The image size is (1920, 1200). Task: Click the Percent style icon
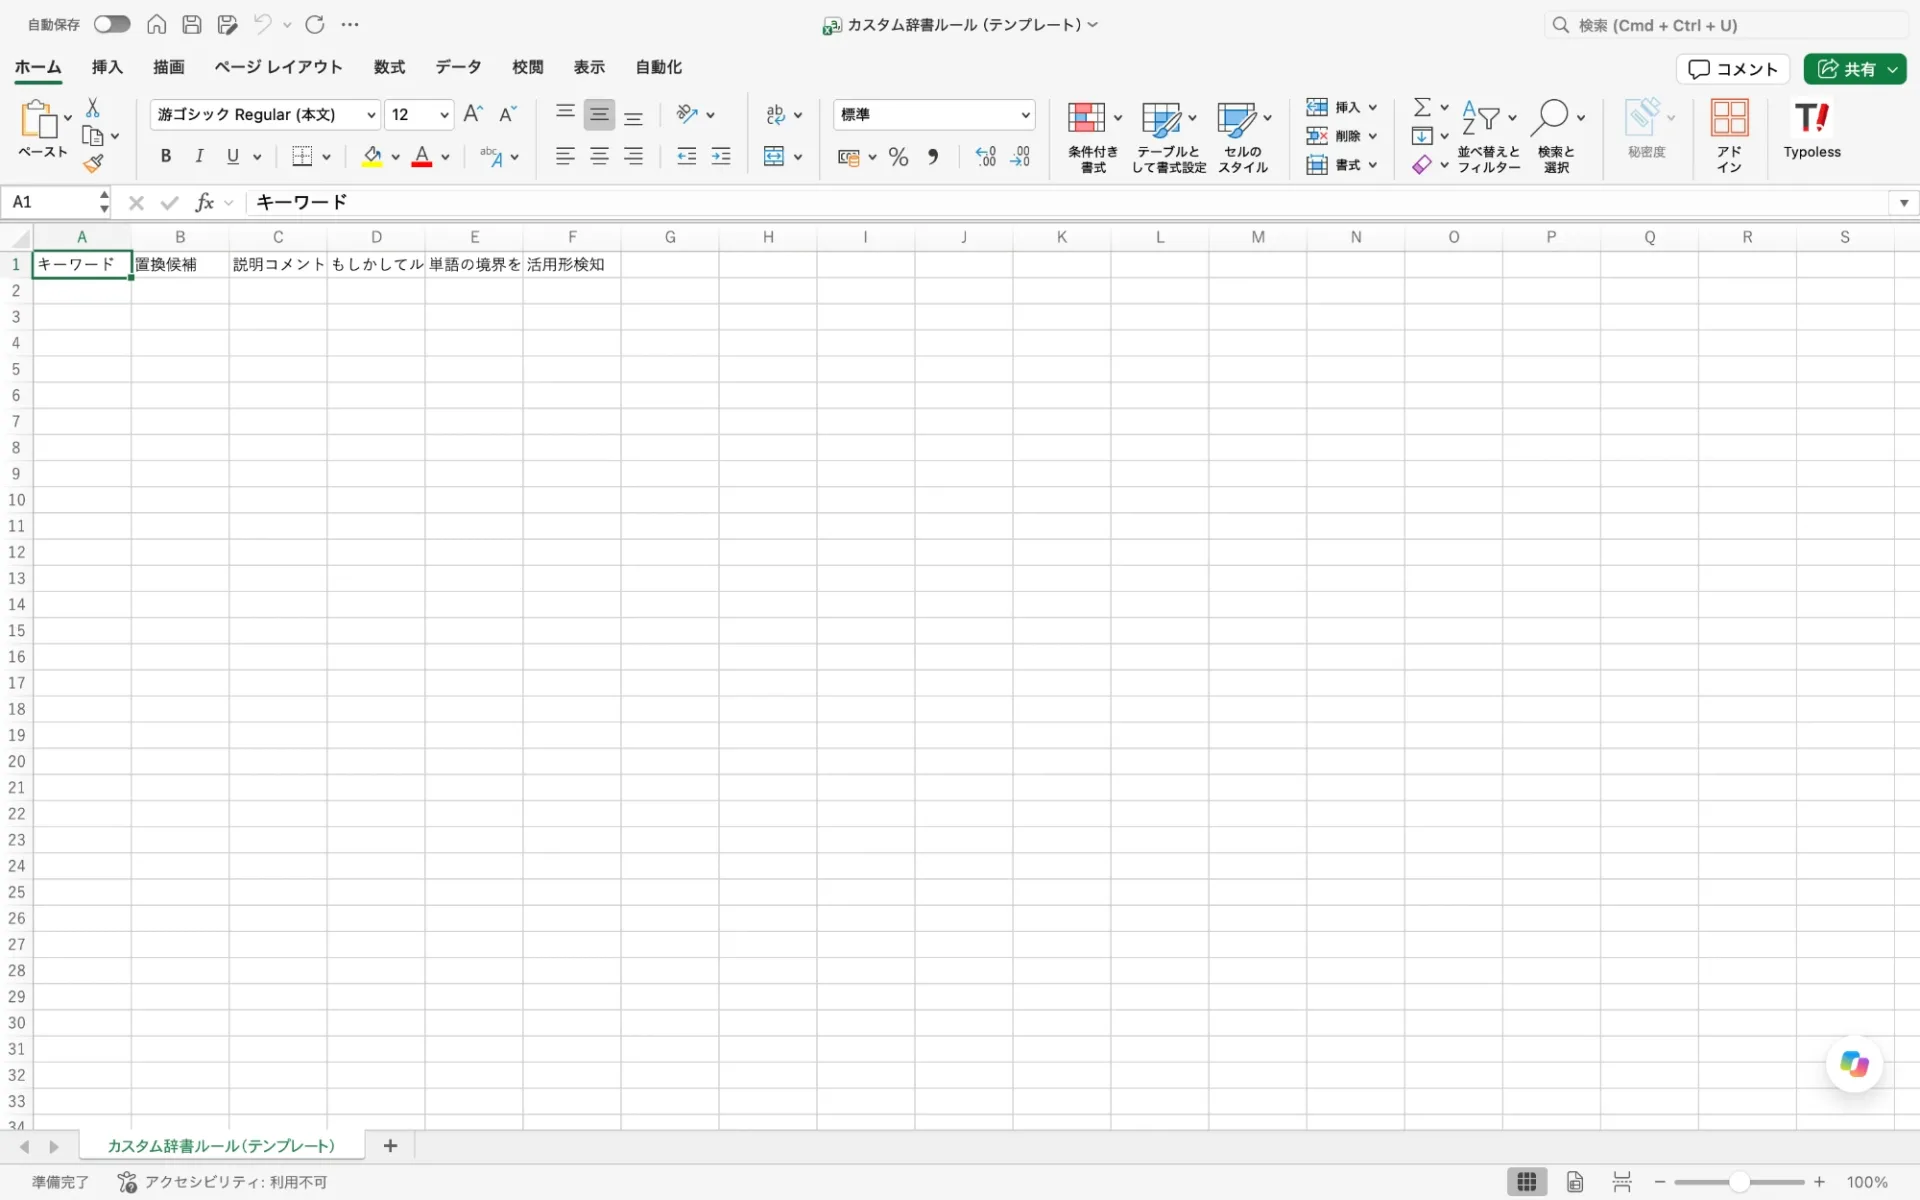(x=898, y=157)
